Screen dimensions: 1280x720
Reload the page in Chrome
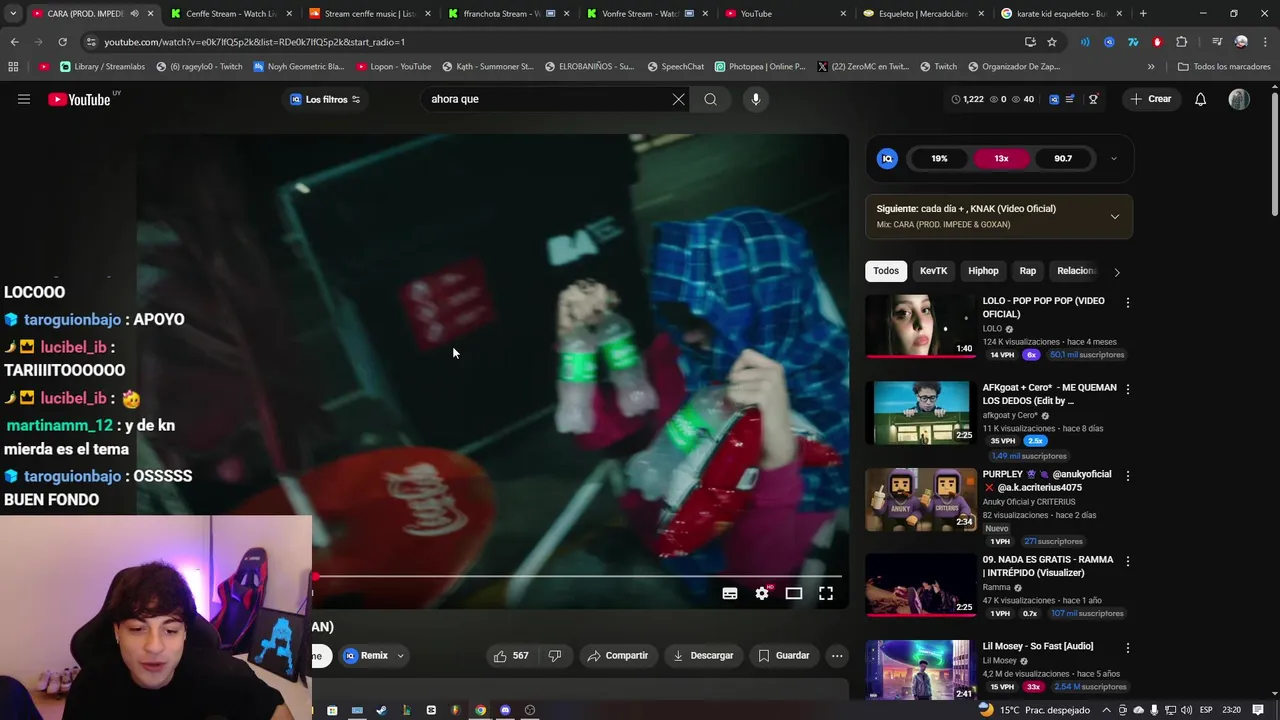[62, 42]
